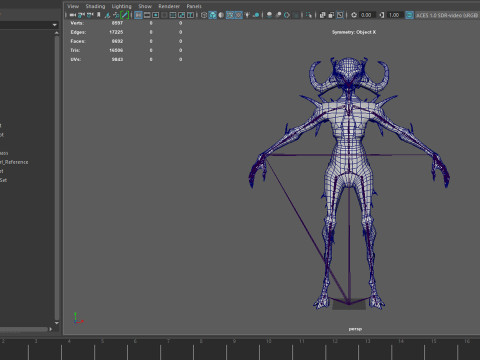
Task: Open the ACES 1.0 SDR-video view transform dropdown
Action: pyautogui.click(x=447, y=15)
